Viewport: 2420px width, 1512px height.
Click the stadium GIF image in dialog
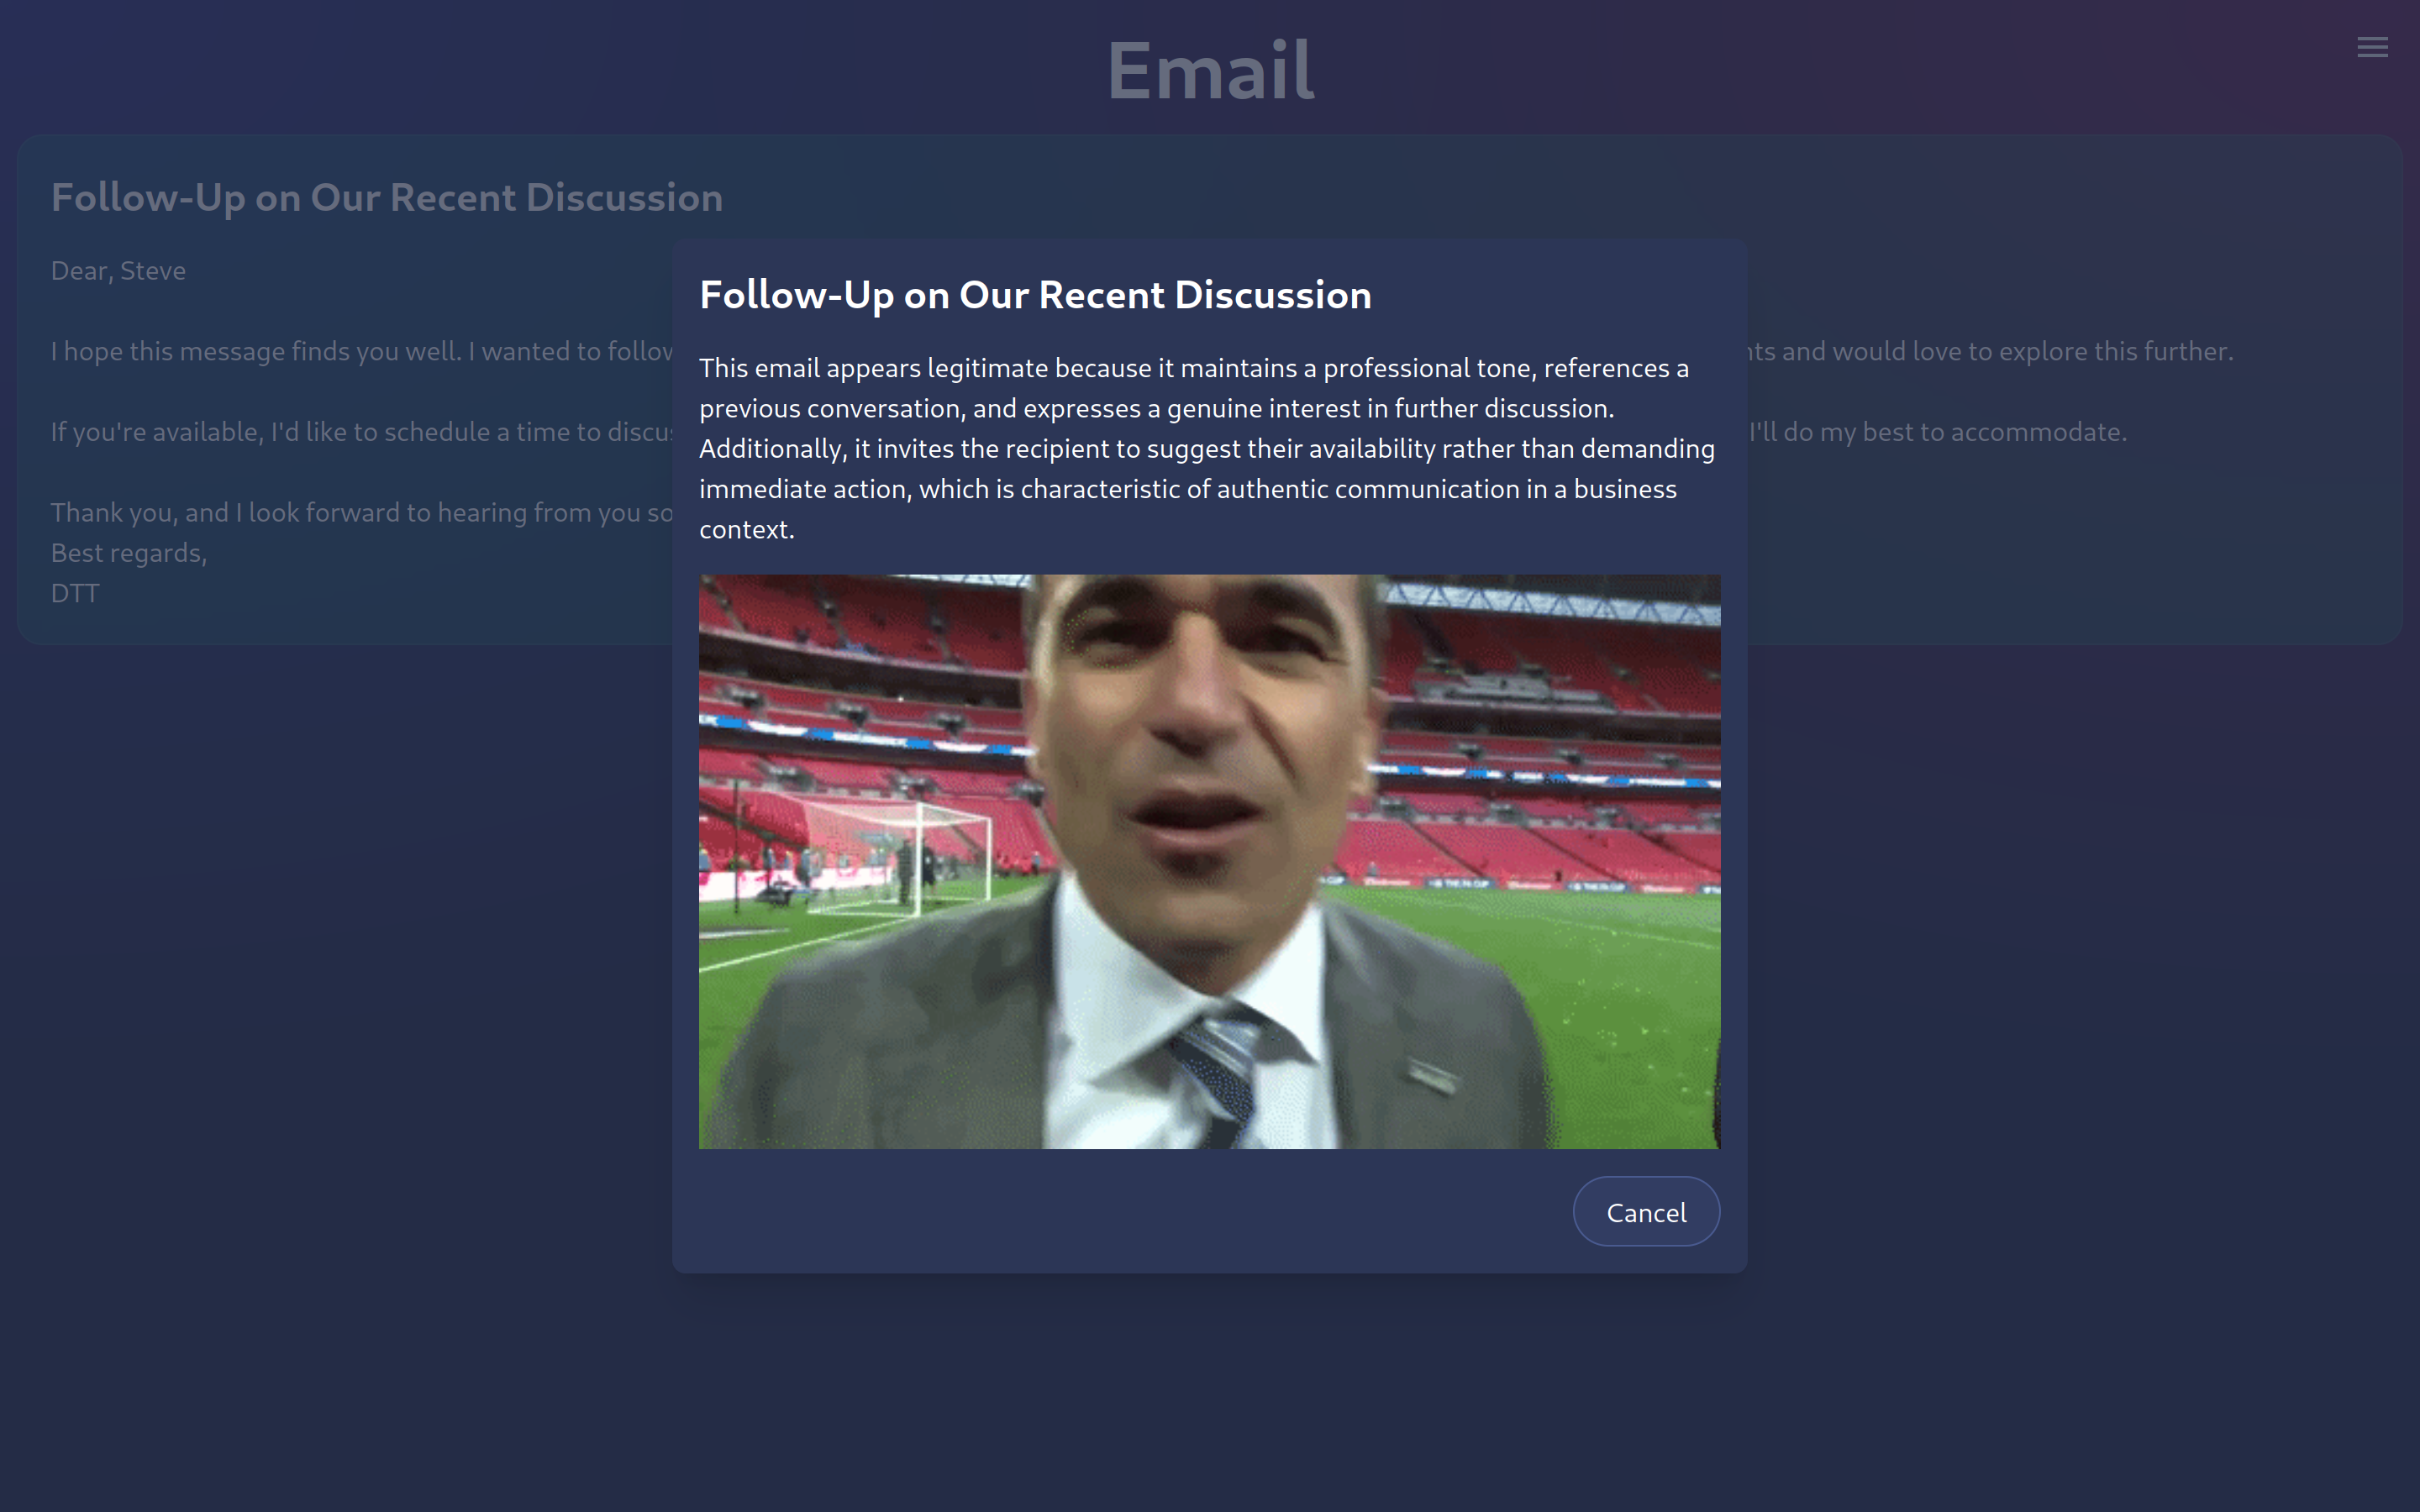[1209, 861]
